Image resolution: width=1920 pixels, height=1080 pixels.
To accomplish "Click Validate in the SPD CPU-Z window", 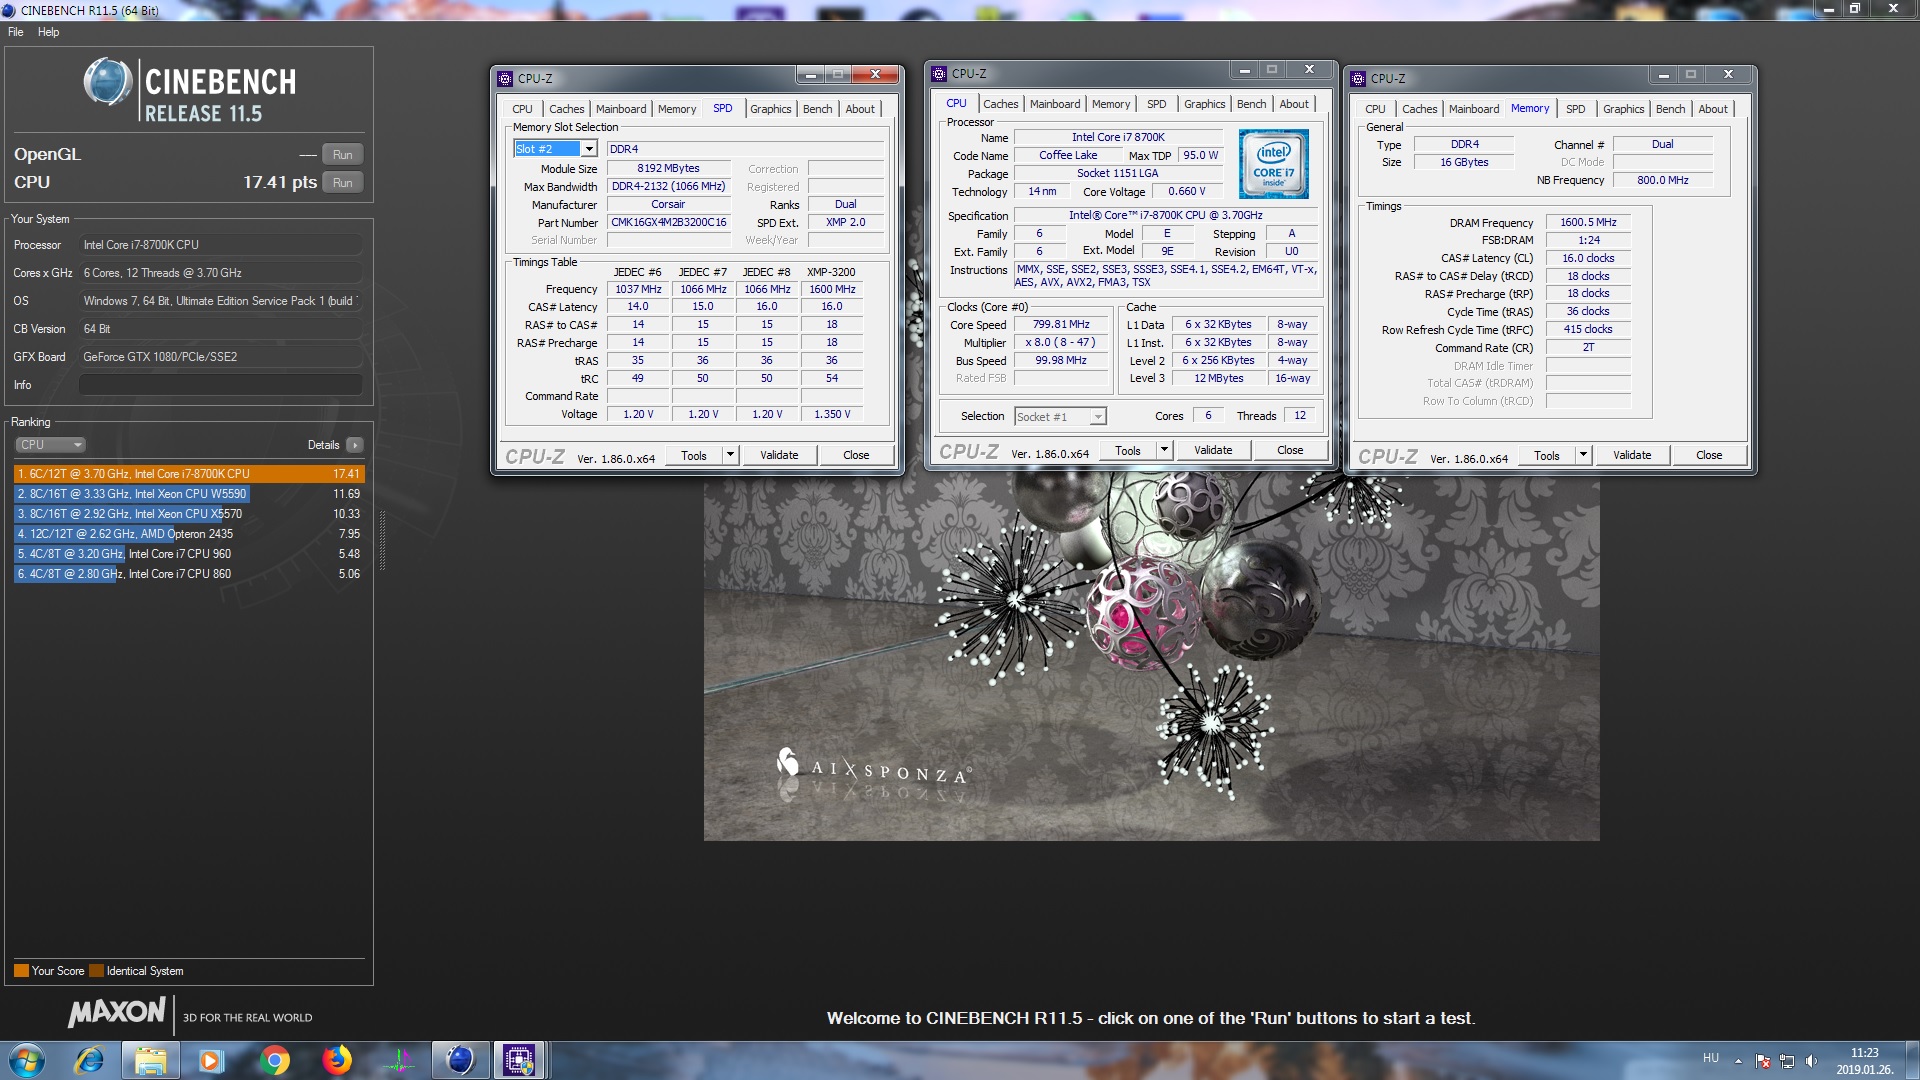I will pos(779,456).
